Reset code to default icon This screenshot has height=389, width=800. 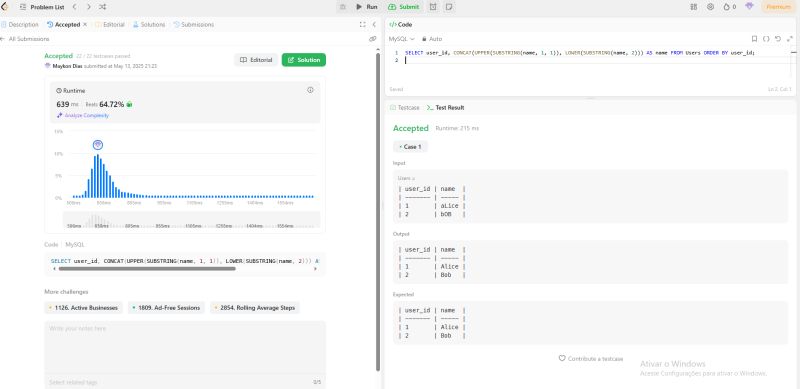coord(778,39)
